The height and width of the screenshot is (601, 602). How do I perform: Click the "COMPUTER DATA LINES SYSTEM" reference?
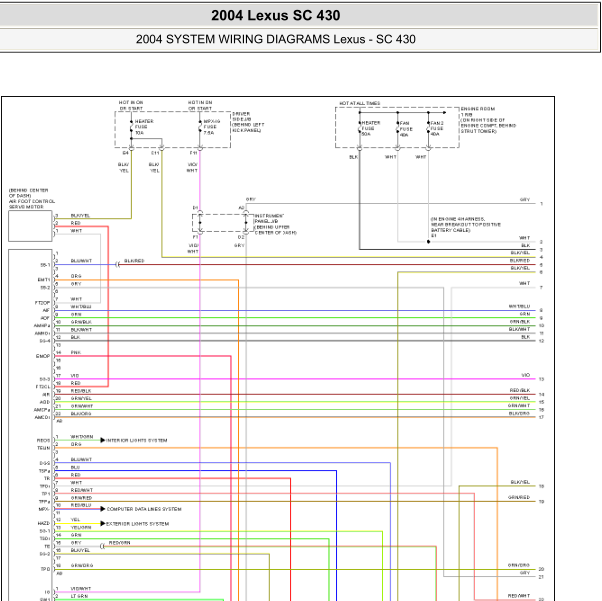(x=144, y=509)
